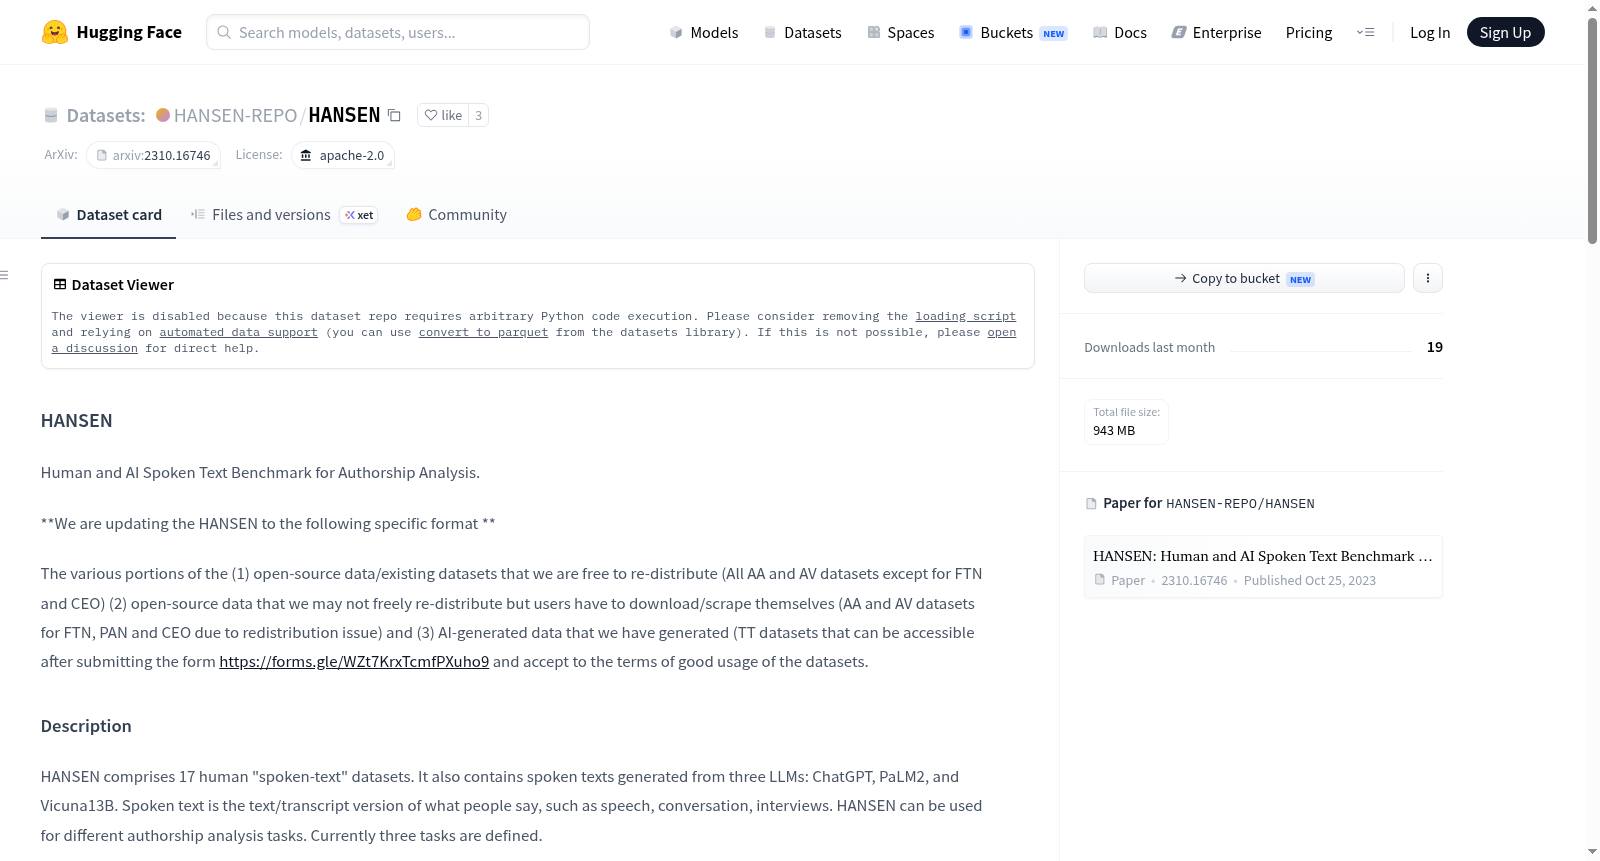Toggle the table of contents sidebar icon

[x=4, y=275]
